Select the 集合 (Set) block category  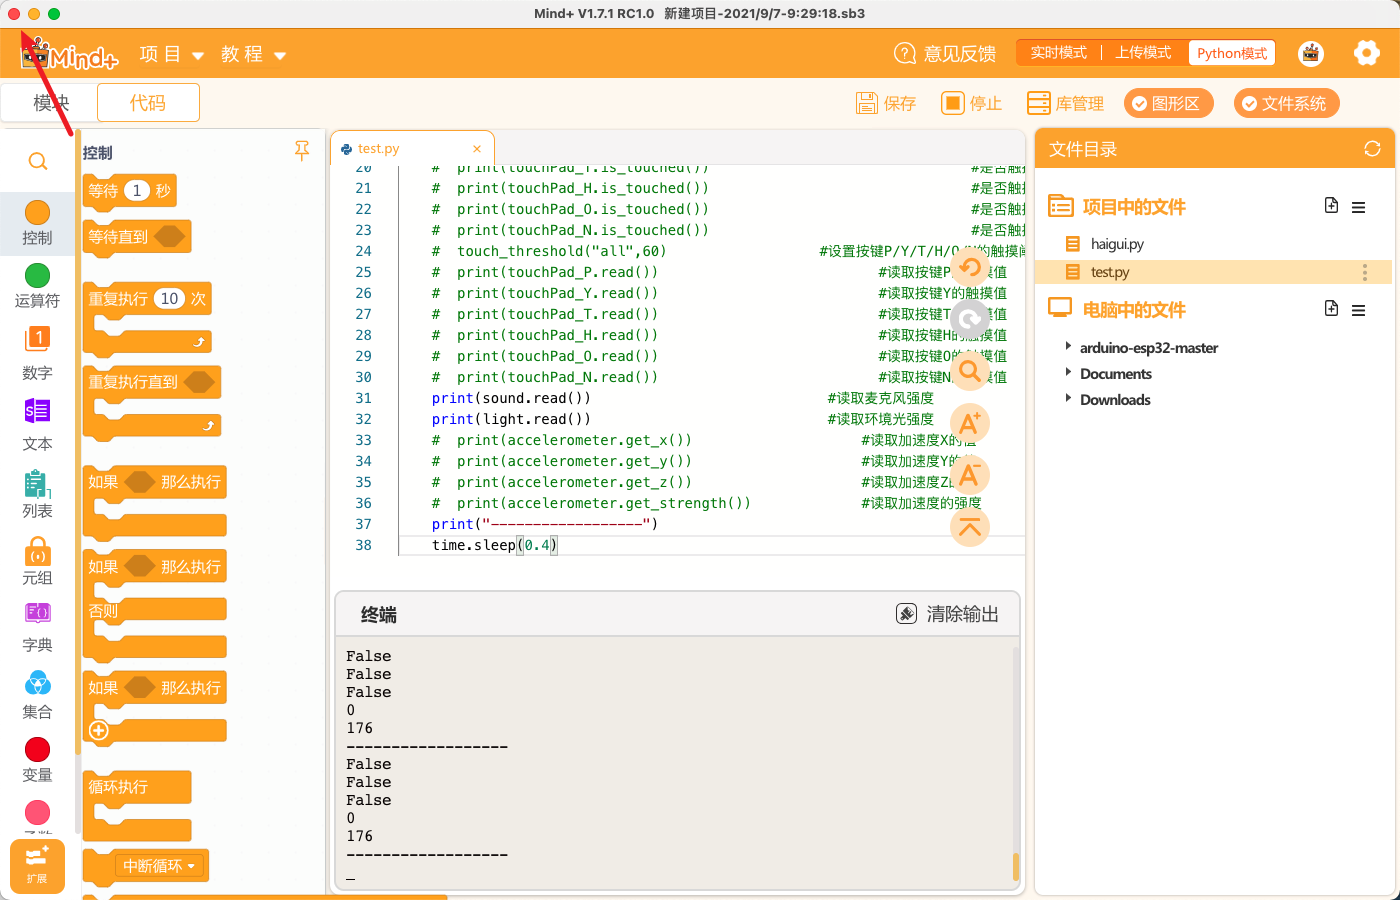click(37, 695)
